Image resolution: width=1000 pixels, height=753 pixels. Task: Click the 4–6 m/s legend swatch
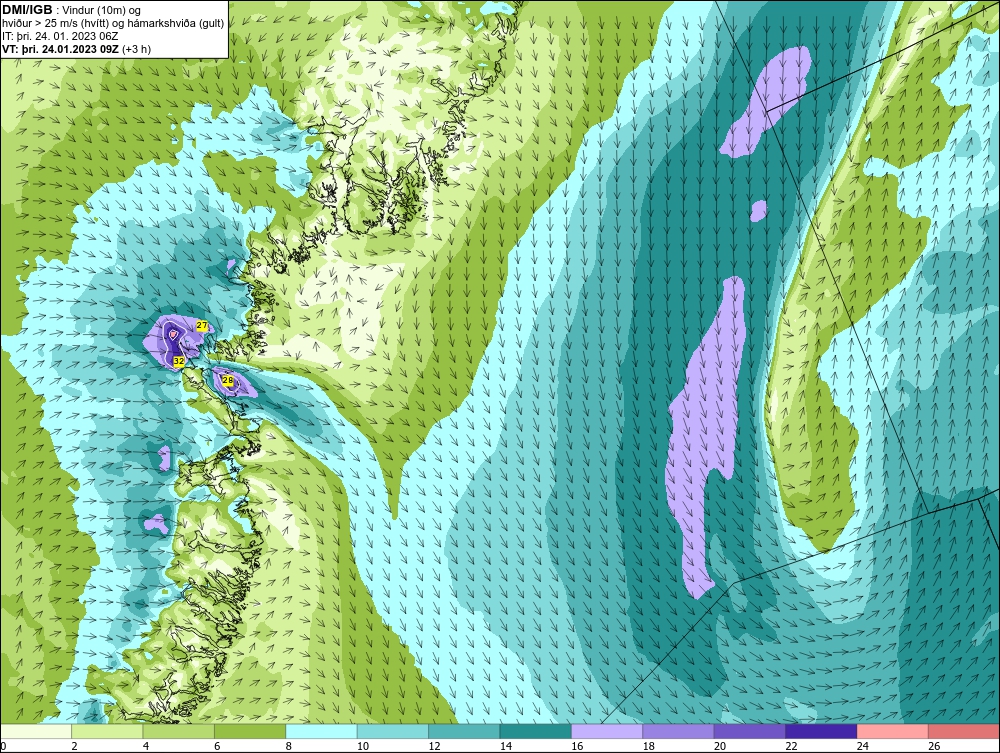[x=179, y=731]
